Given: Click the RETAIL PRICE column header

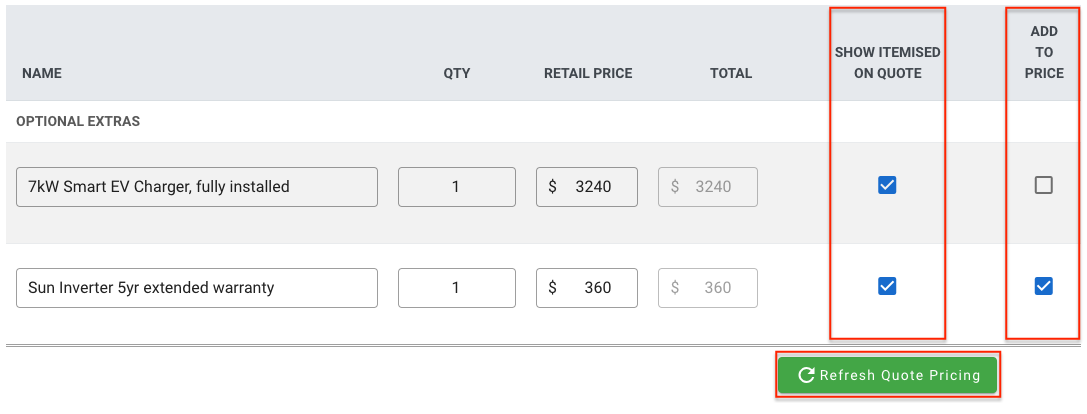Looking at the screenshot, I should [x=588, y=73].
